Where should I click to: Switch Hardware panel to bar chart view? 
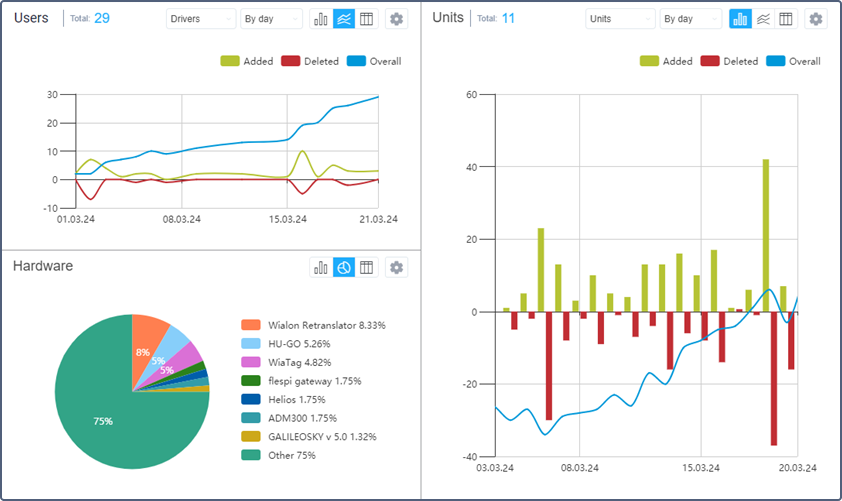(322, 267)
